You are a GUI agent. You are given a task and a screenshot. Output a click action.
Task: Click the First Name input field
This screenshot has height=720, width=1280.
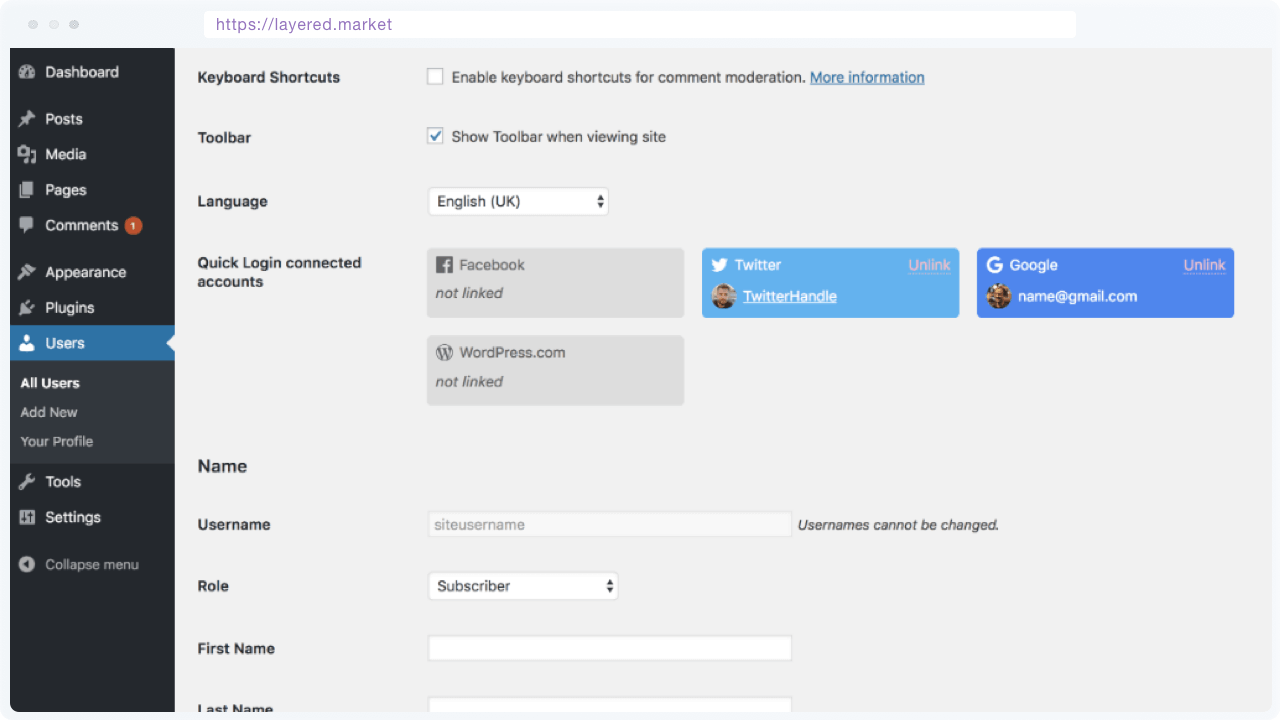point(609,647)
